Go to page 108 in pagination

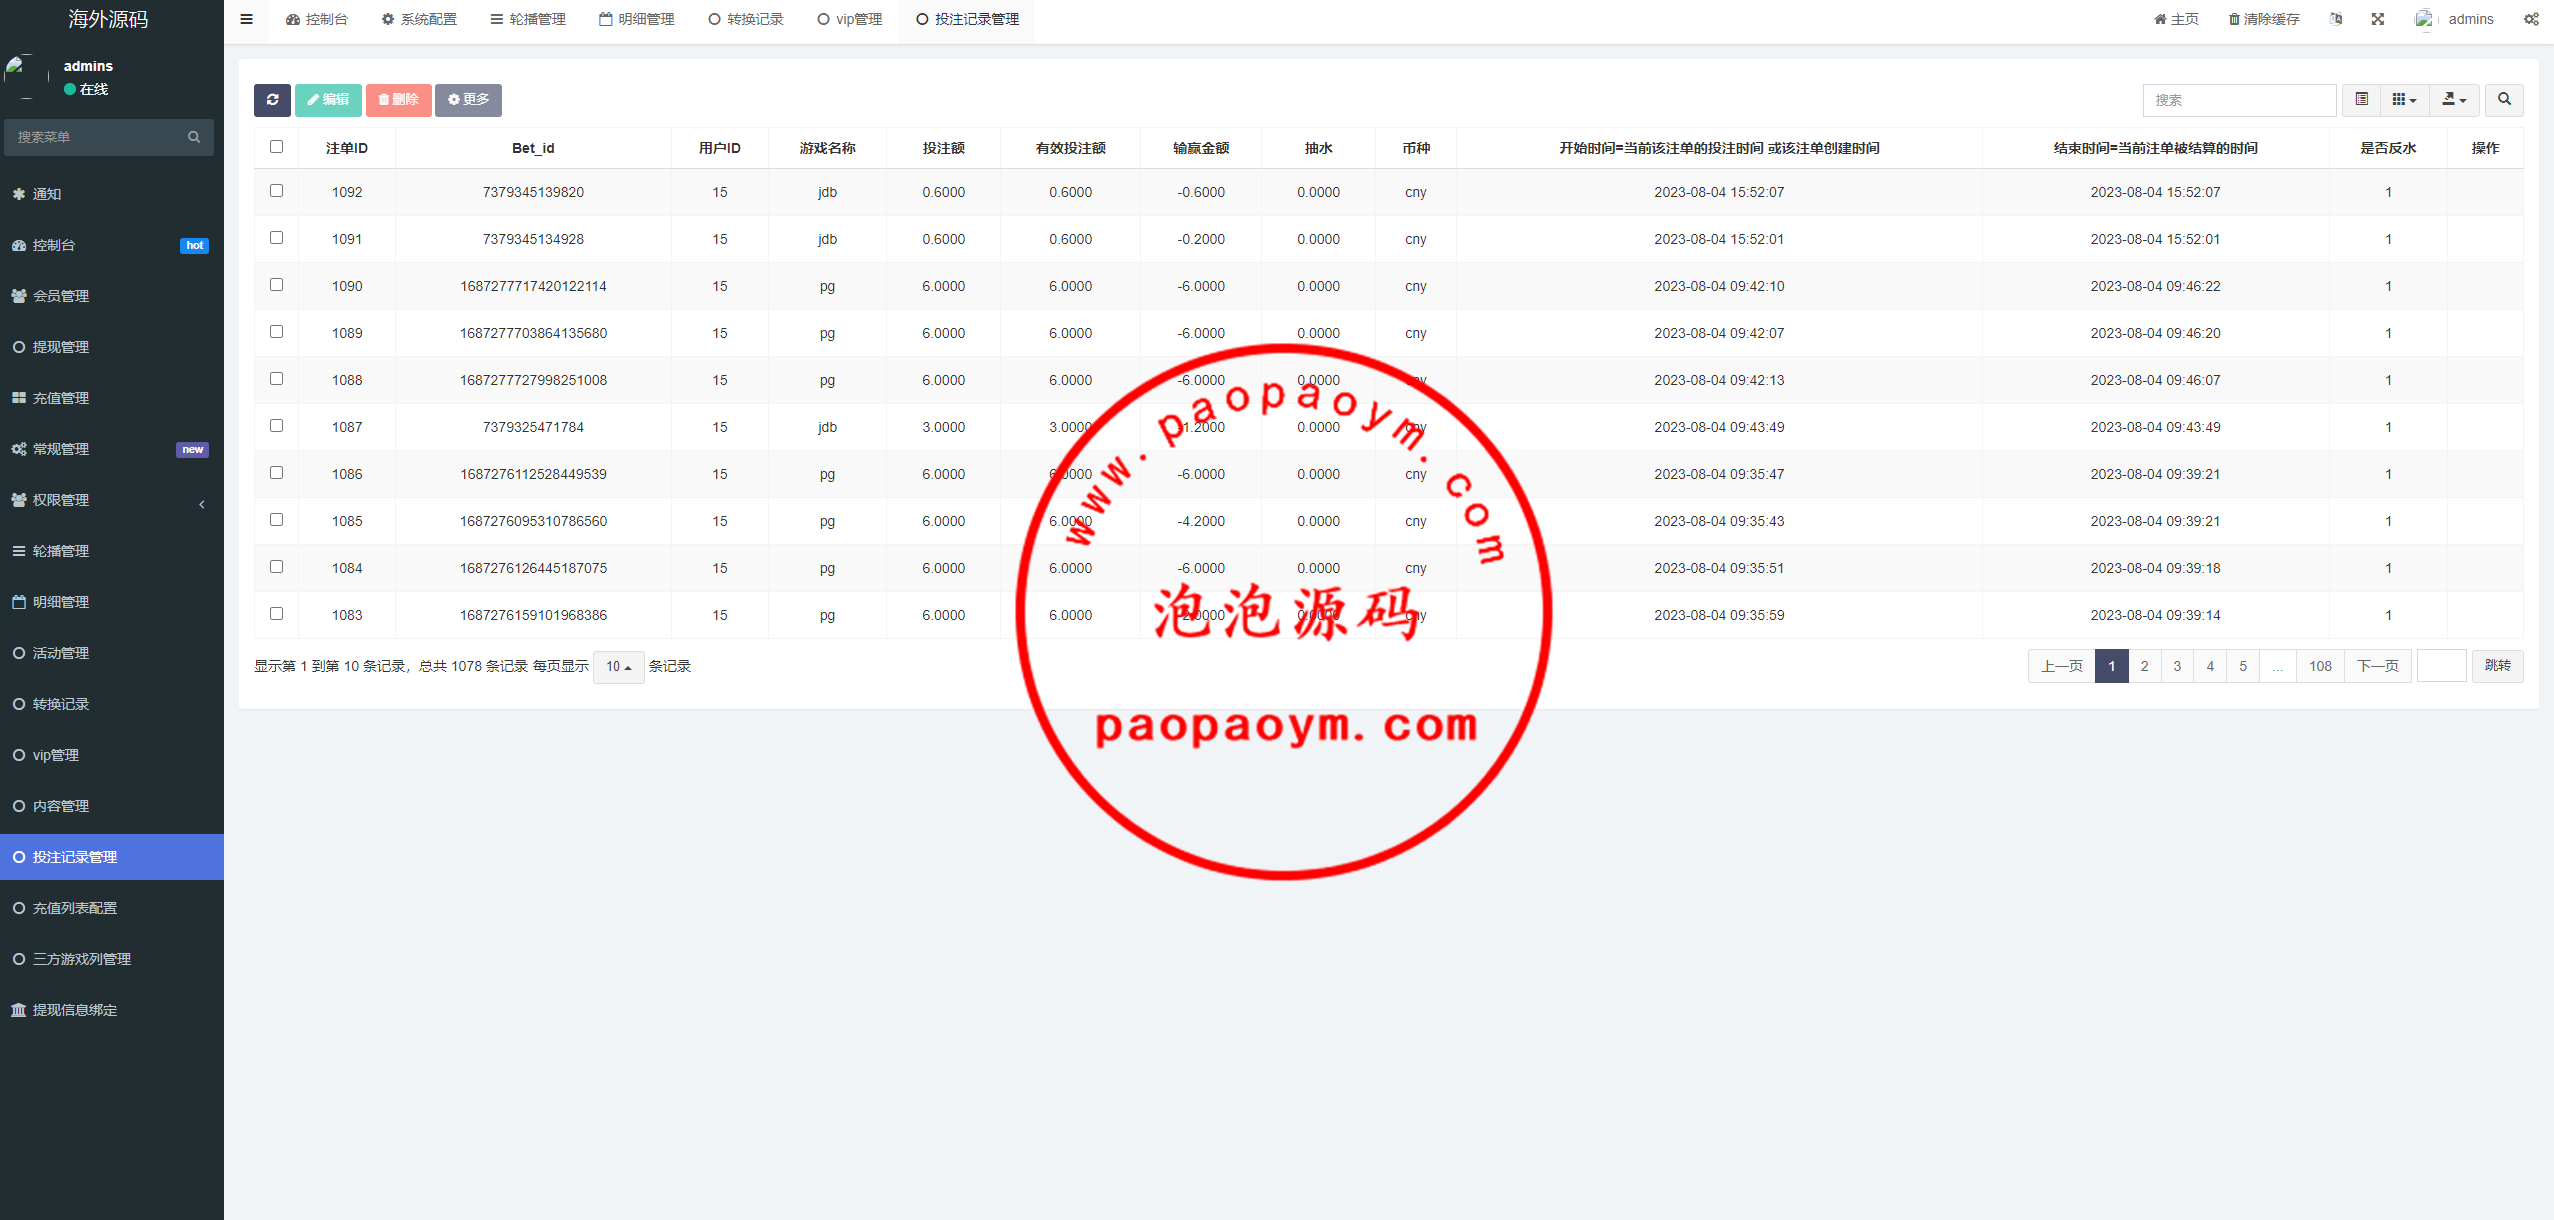[x=2320, y=666]
